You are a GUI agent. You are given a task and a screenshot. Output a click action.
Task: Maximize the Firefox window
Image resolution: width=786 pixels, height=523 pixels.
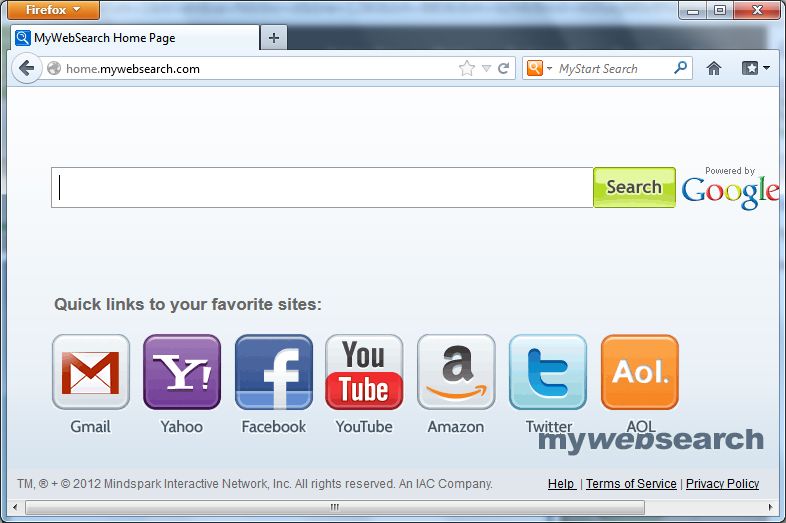point(720,10)
